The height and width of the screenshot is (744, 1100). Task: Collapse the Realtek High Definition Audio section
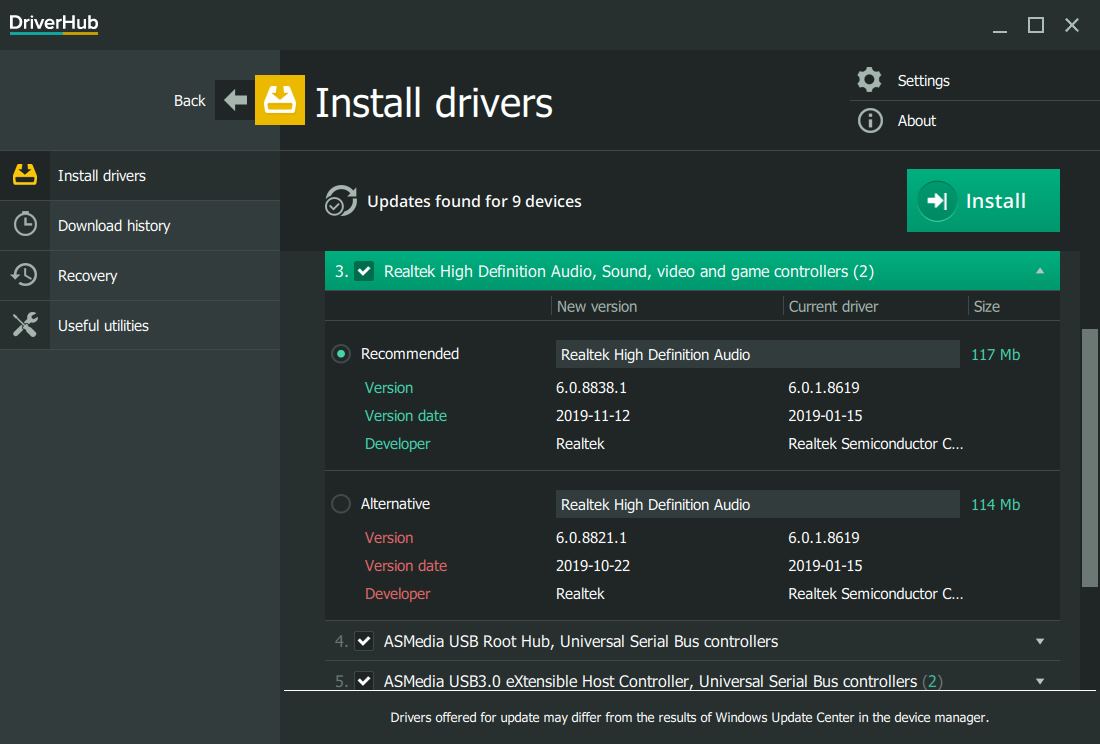coord(1040,271)
